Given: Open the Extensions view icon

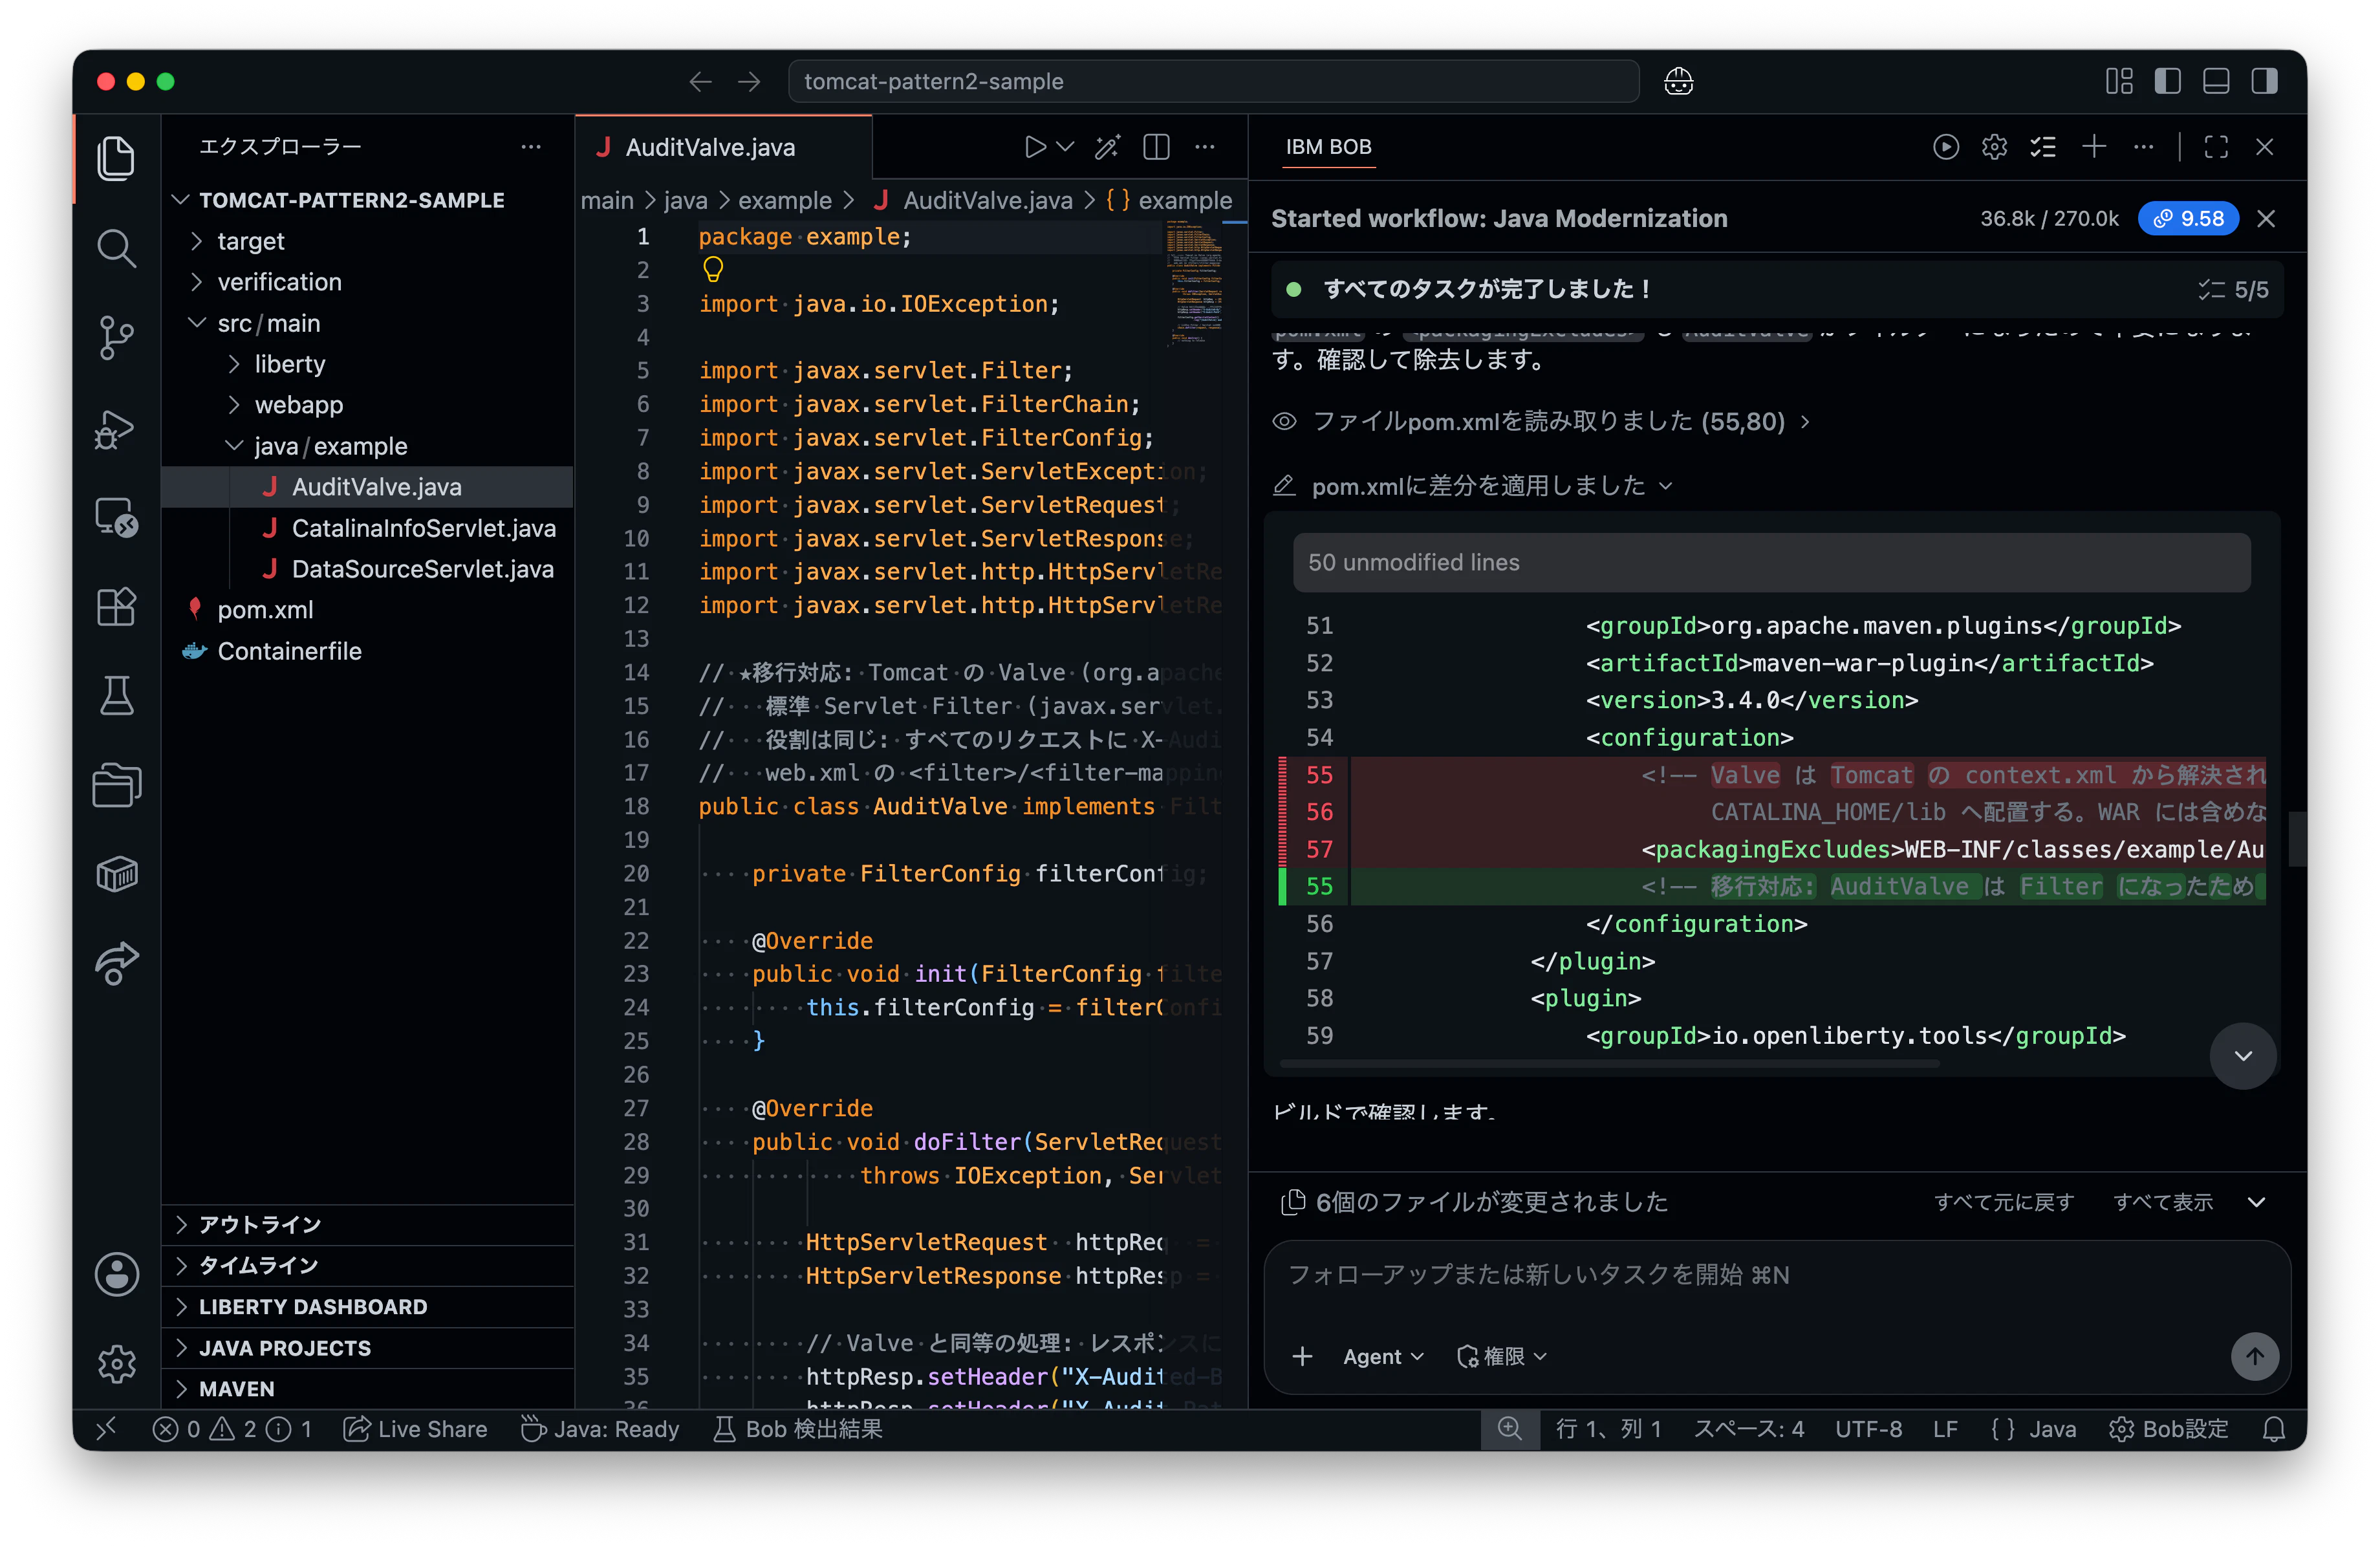Looking at the screenshot, I should coord(116,606).
